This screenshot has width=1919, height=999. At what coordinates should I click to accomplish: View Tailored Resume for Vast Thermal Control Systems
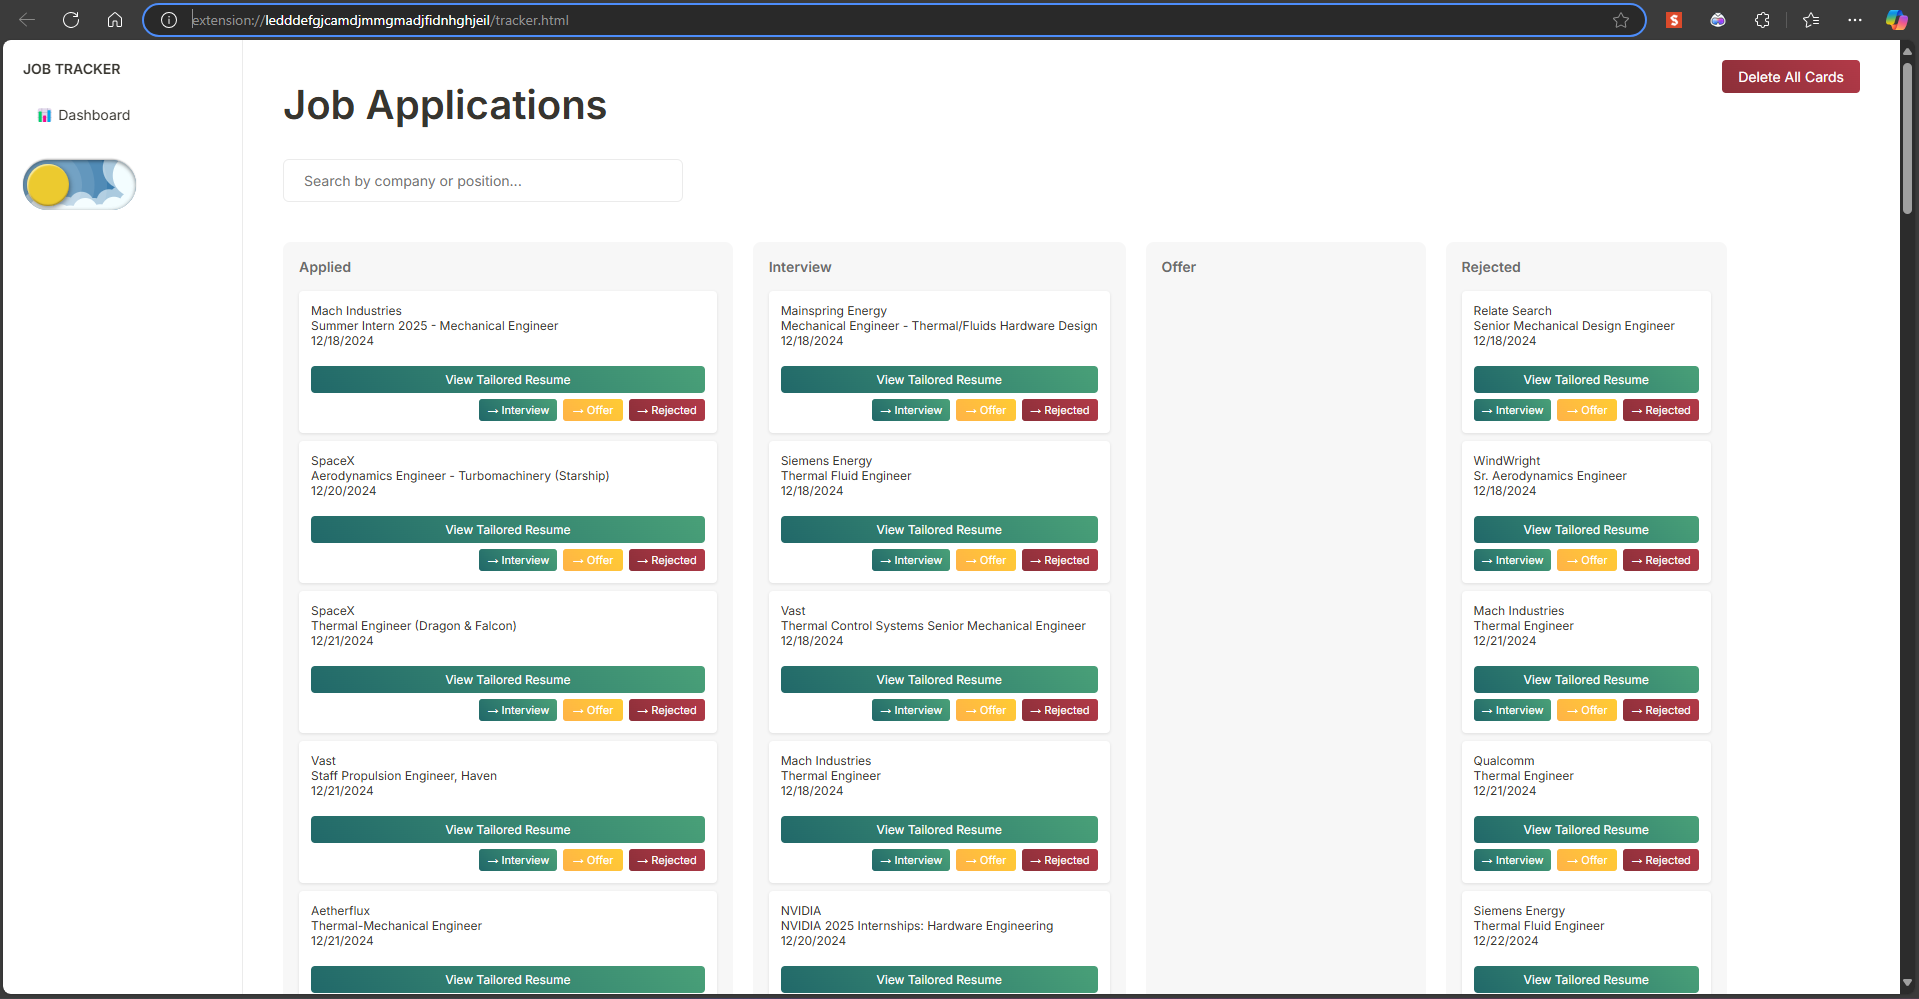pyautogui.click(x=939, y=680)
